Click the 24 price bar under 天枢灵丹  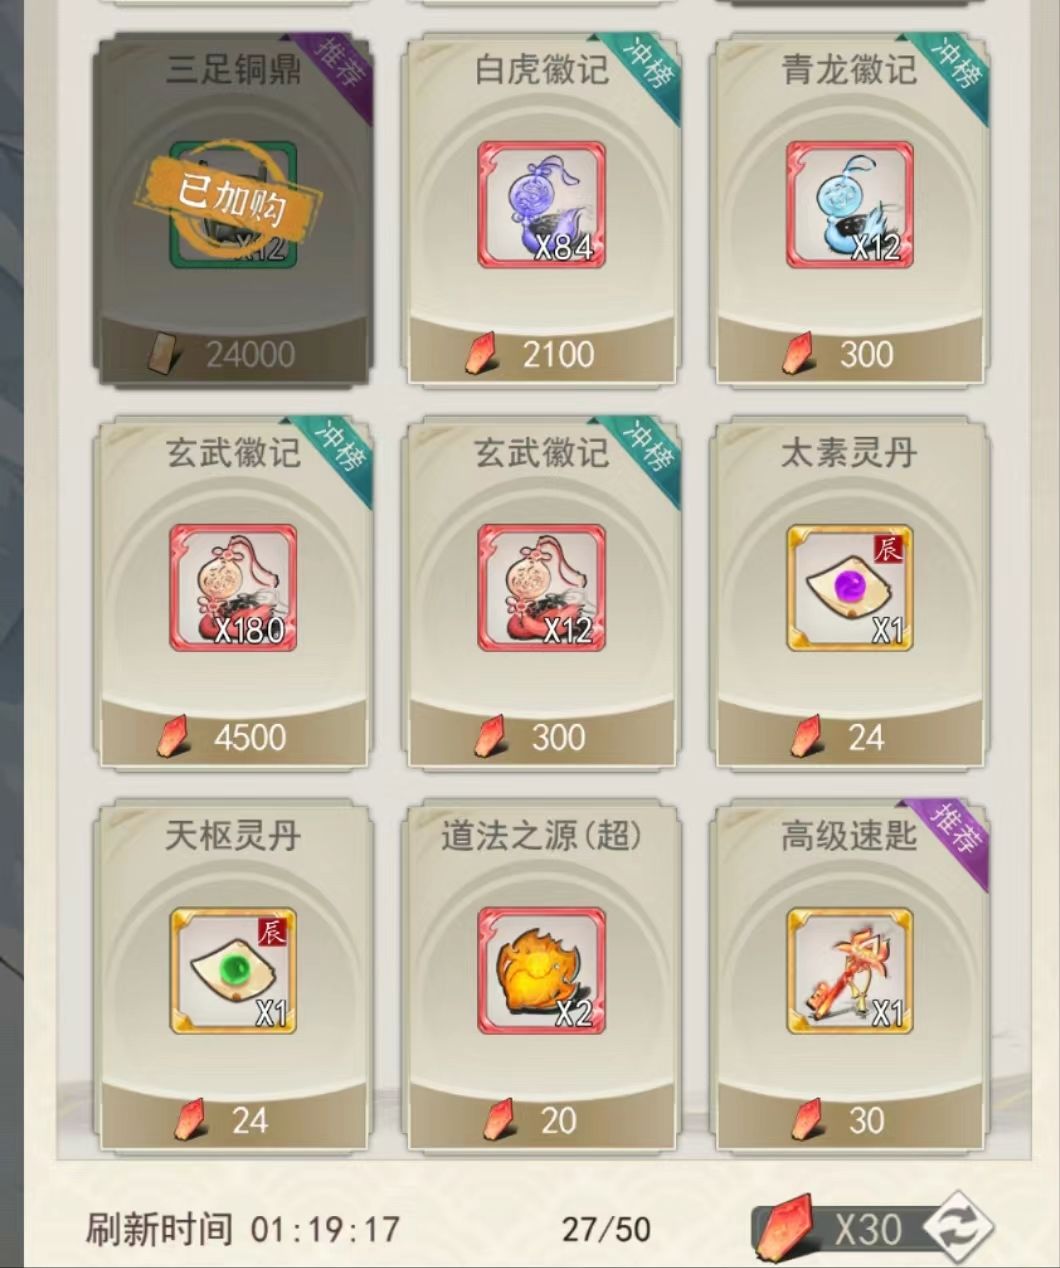point(233,1120)
